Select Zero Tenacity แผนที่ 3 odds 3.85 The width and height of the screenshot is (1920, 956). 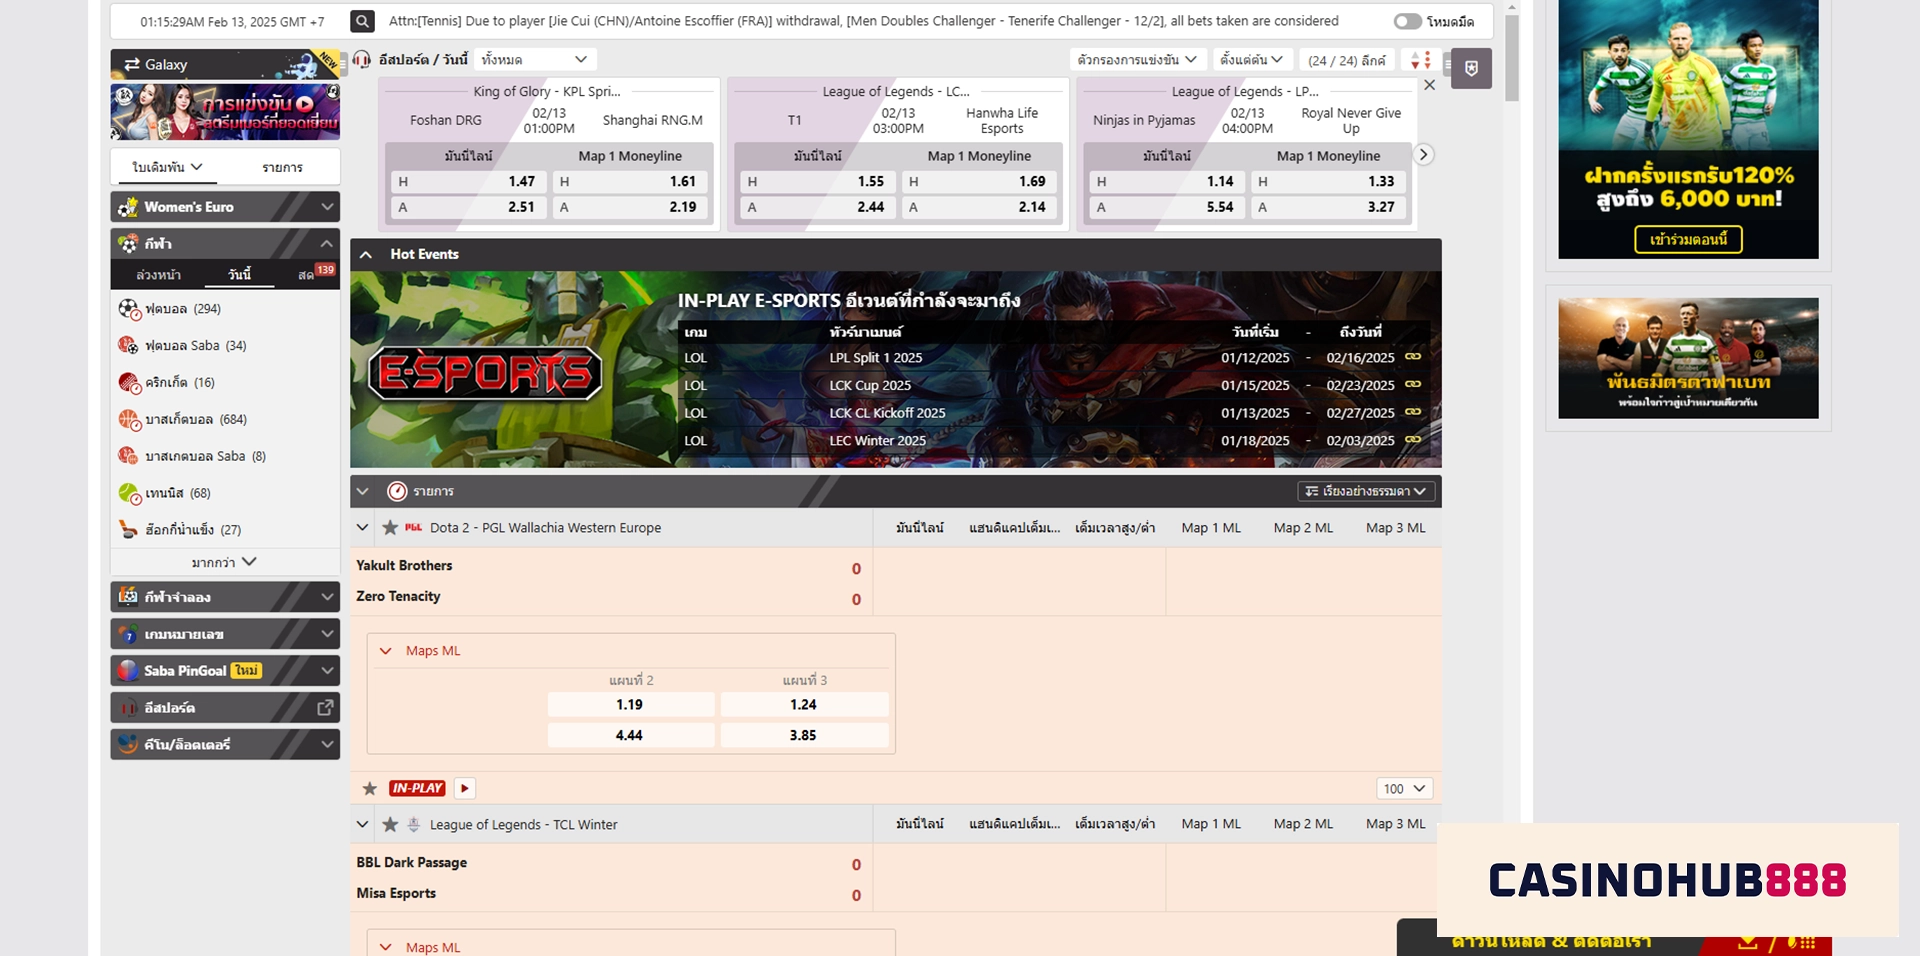pyautogui.click(x=803, y=735)
